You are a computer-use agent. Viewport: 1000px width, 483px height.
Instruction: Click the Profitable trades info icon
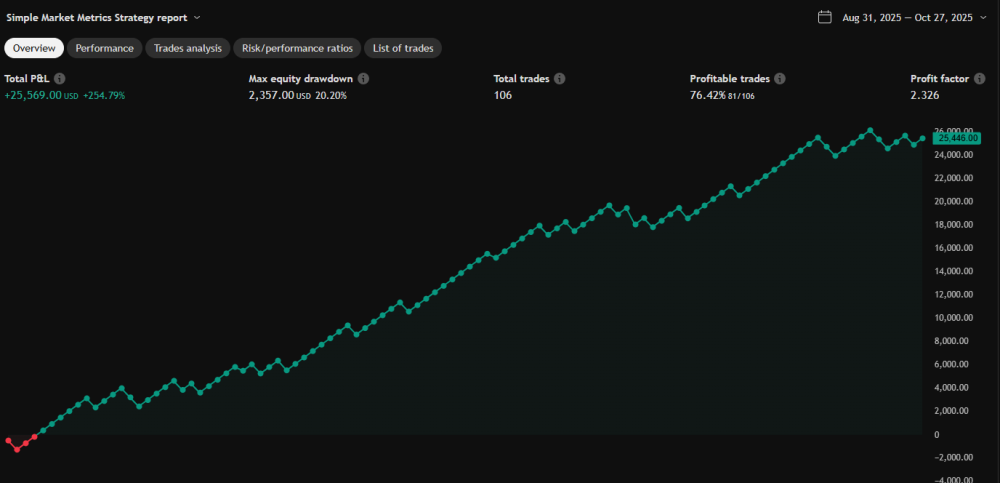tap(780, 78)
